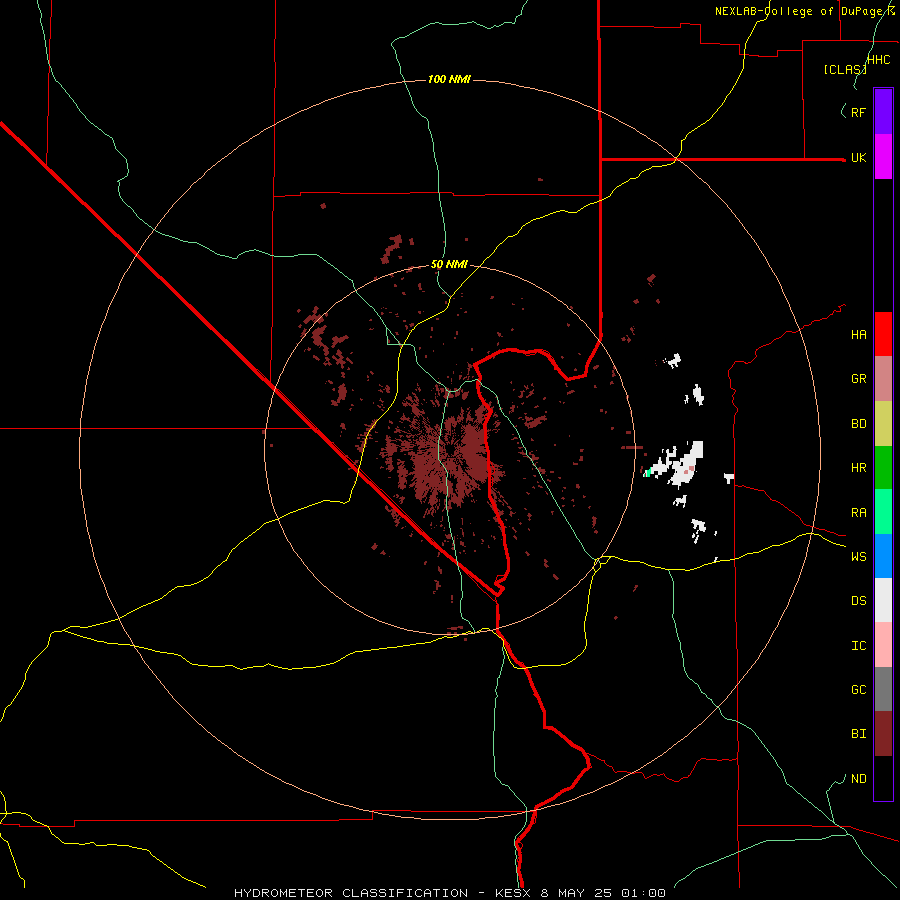Screen dimensions: 900x900
Task: Click the red HA legend swatch
Action: tap(883, 334)
